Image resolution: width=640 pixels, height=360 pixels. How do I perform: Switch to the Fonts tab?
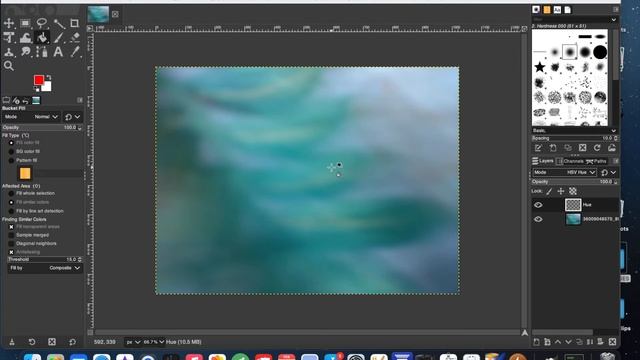click(x=557, y=10)
